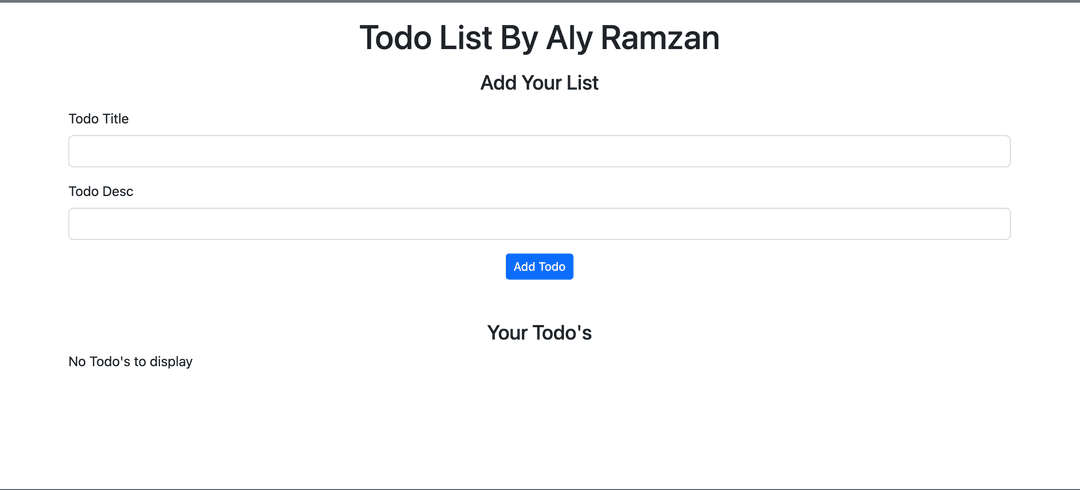1080x490 pixels.
Task: Click the "Todo Desc" label text
Action: pos(101,191)
